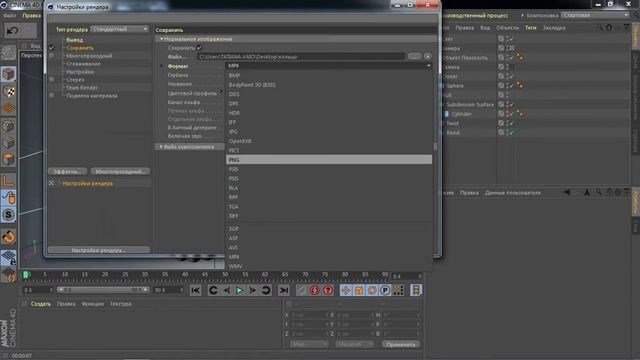
Task: Toggle the Rotation keying icon
Action: click(372, 290)
